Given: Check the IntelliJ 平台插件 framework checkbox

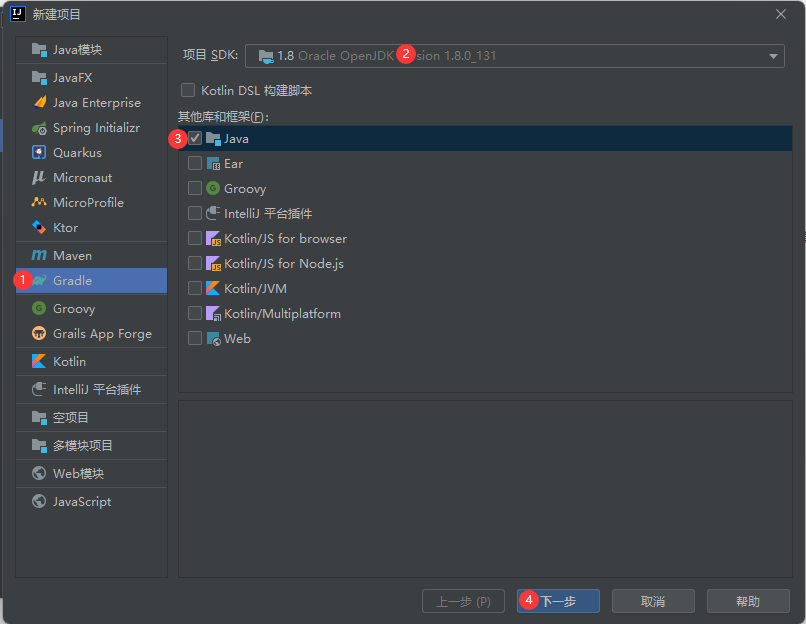Looking at the screenshot, I should pos(195,213).
